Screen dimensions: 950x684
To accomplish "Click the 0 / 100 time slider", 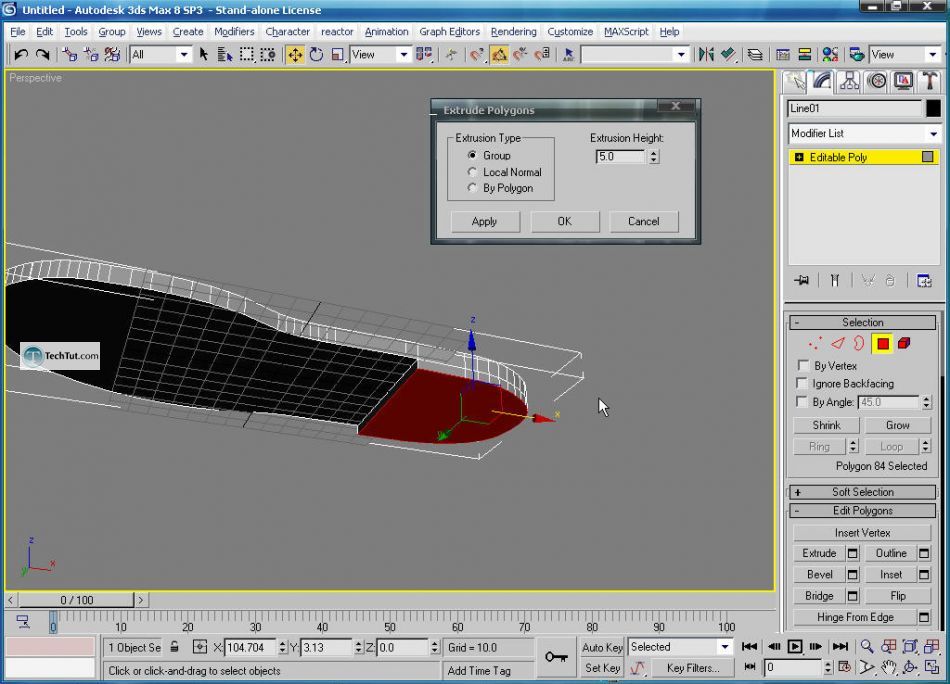I will pos(76,600).
